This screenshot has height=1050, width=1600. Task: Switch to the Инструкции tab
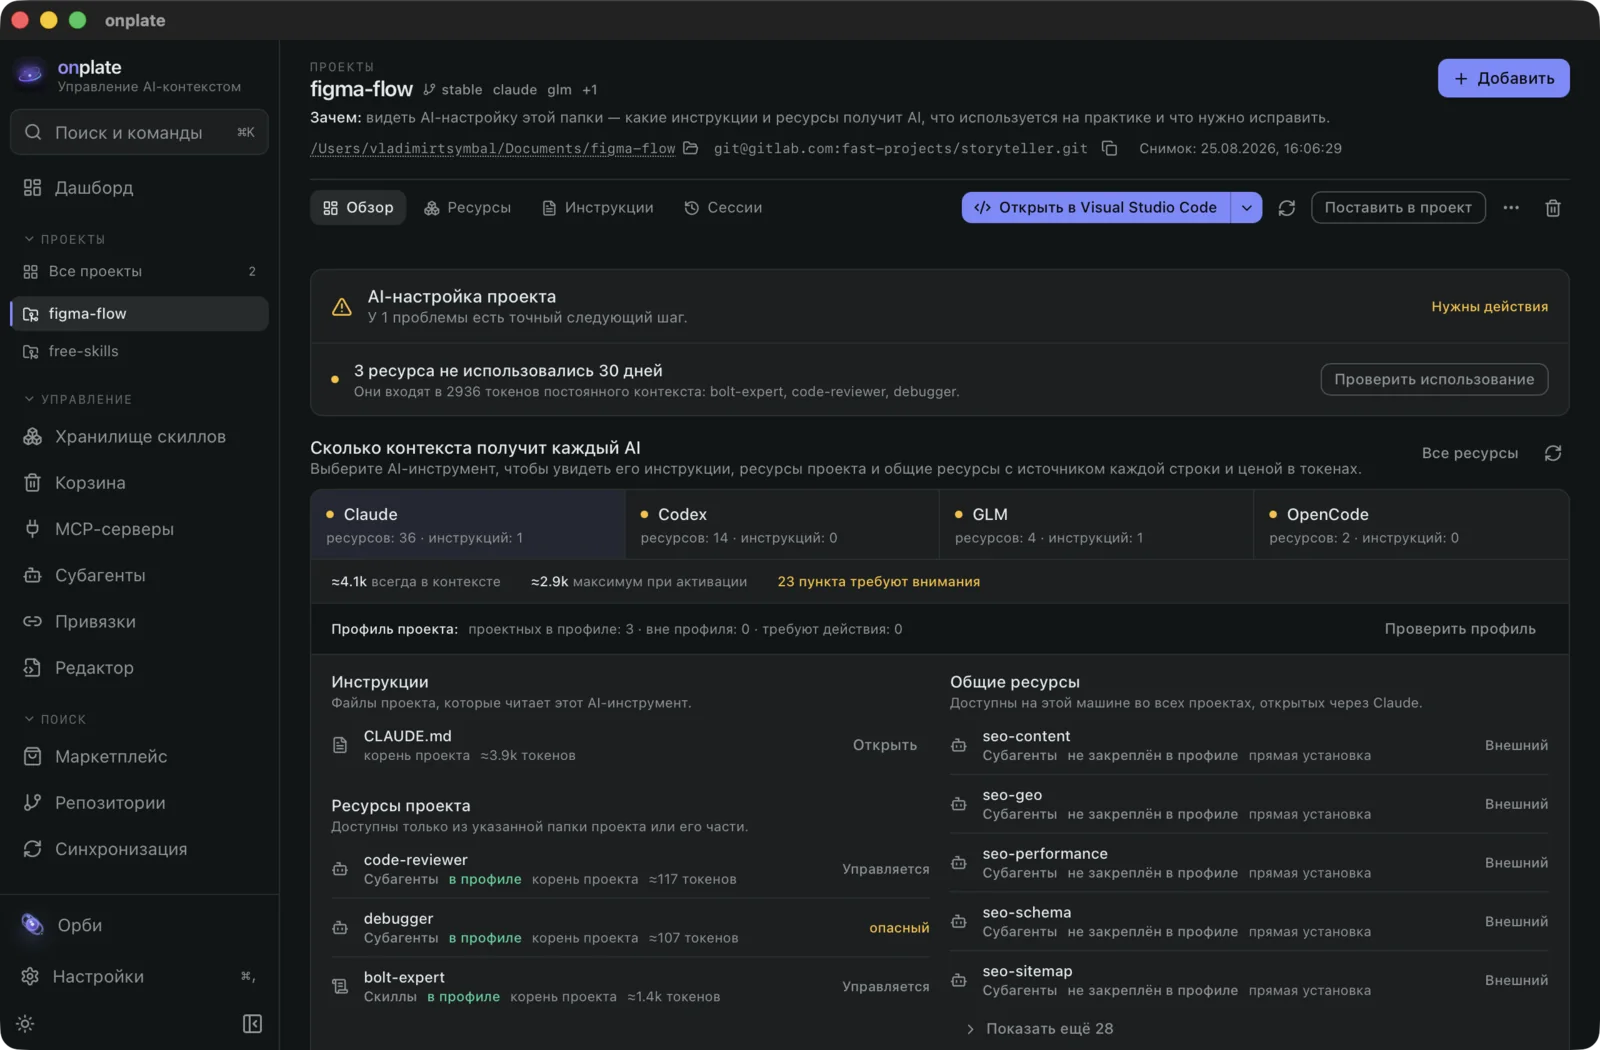598,208
